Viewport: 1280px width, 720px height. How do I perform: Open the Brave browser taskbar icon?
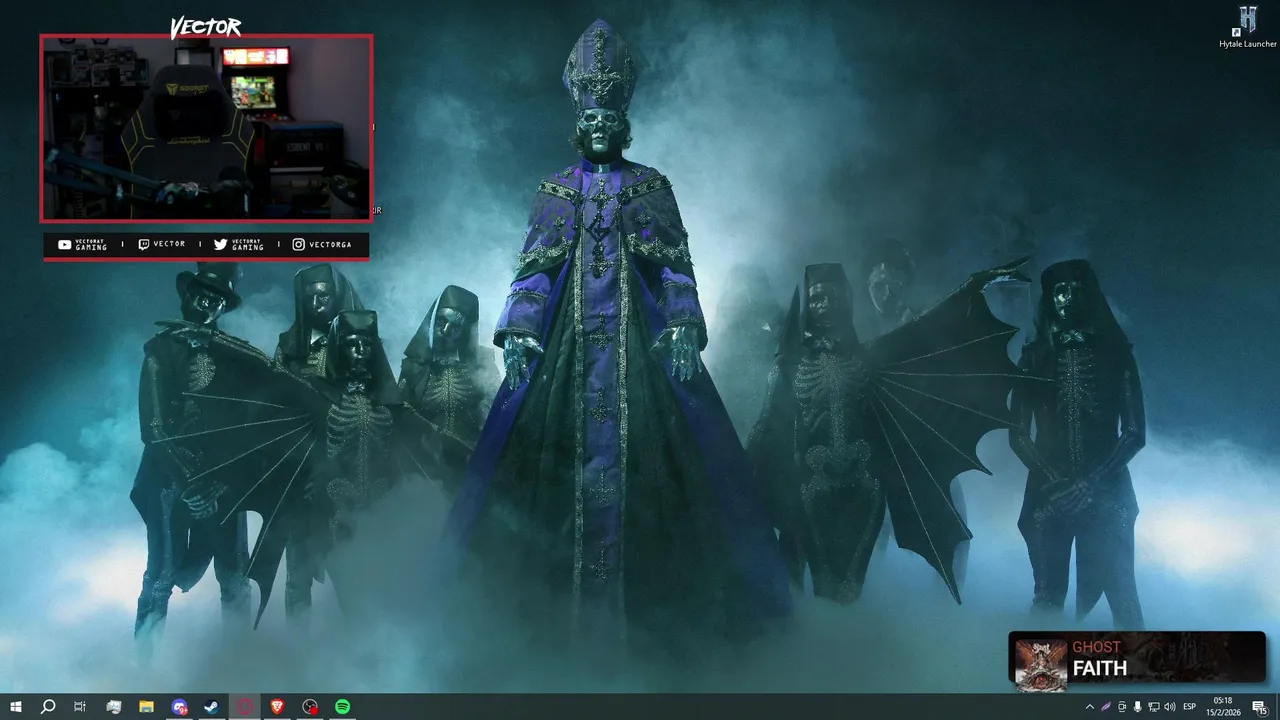[x=277, y=707]
